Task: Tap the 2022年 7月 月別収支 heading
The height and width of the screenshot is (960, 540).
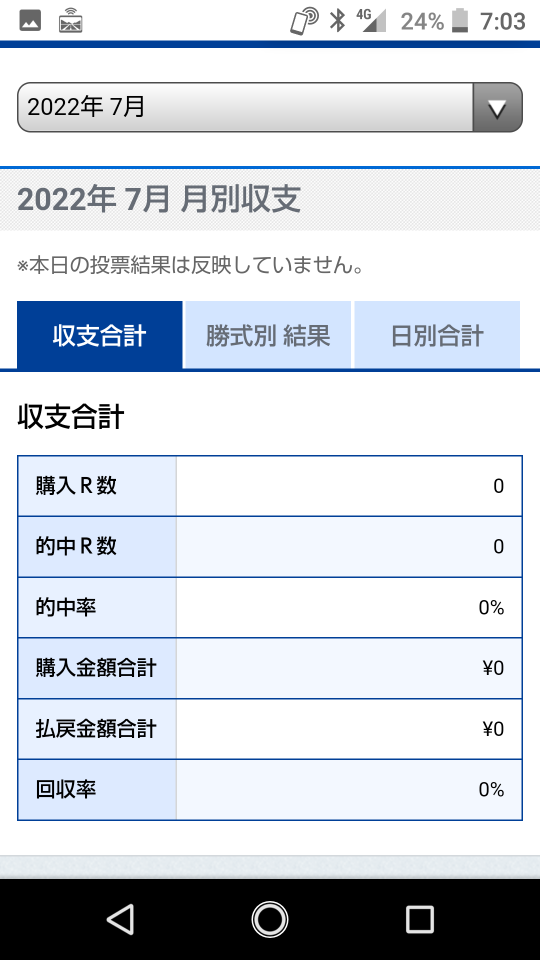Action: (x=159, y=199)
